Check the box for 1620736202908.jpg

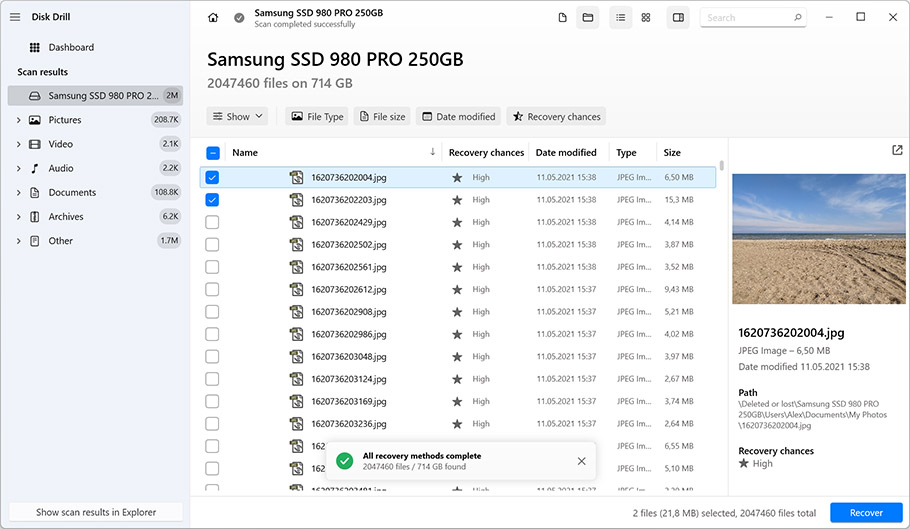pyautogui.click(x=212, y=312)
